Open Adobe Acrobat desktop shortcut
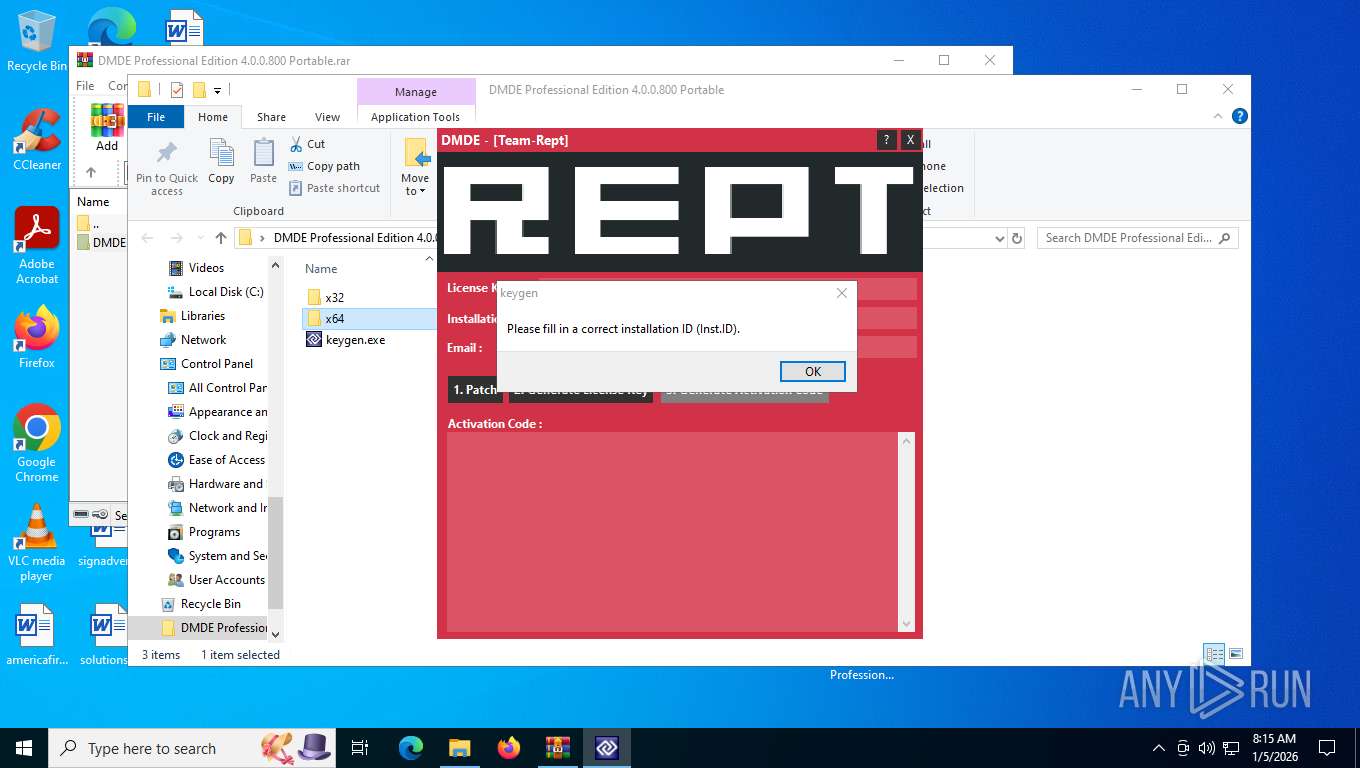Screen dimensions: 1360x768 37,245
